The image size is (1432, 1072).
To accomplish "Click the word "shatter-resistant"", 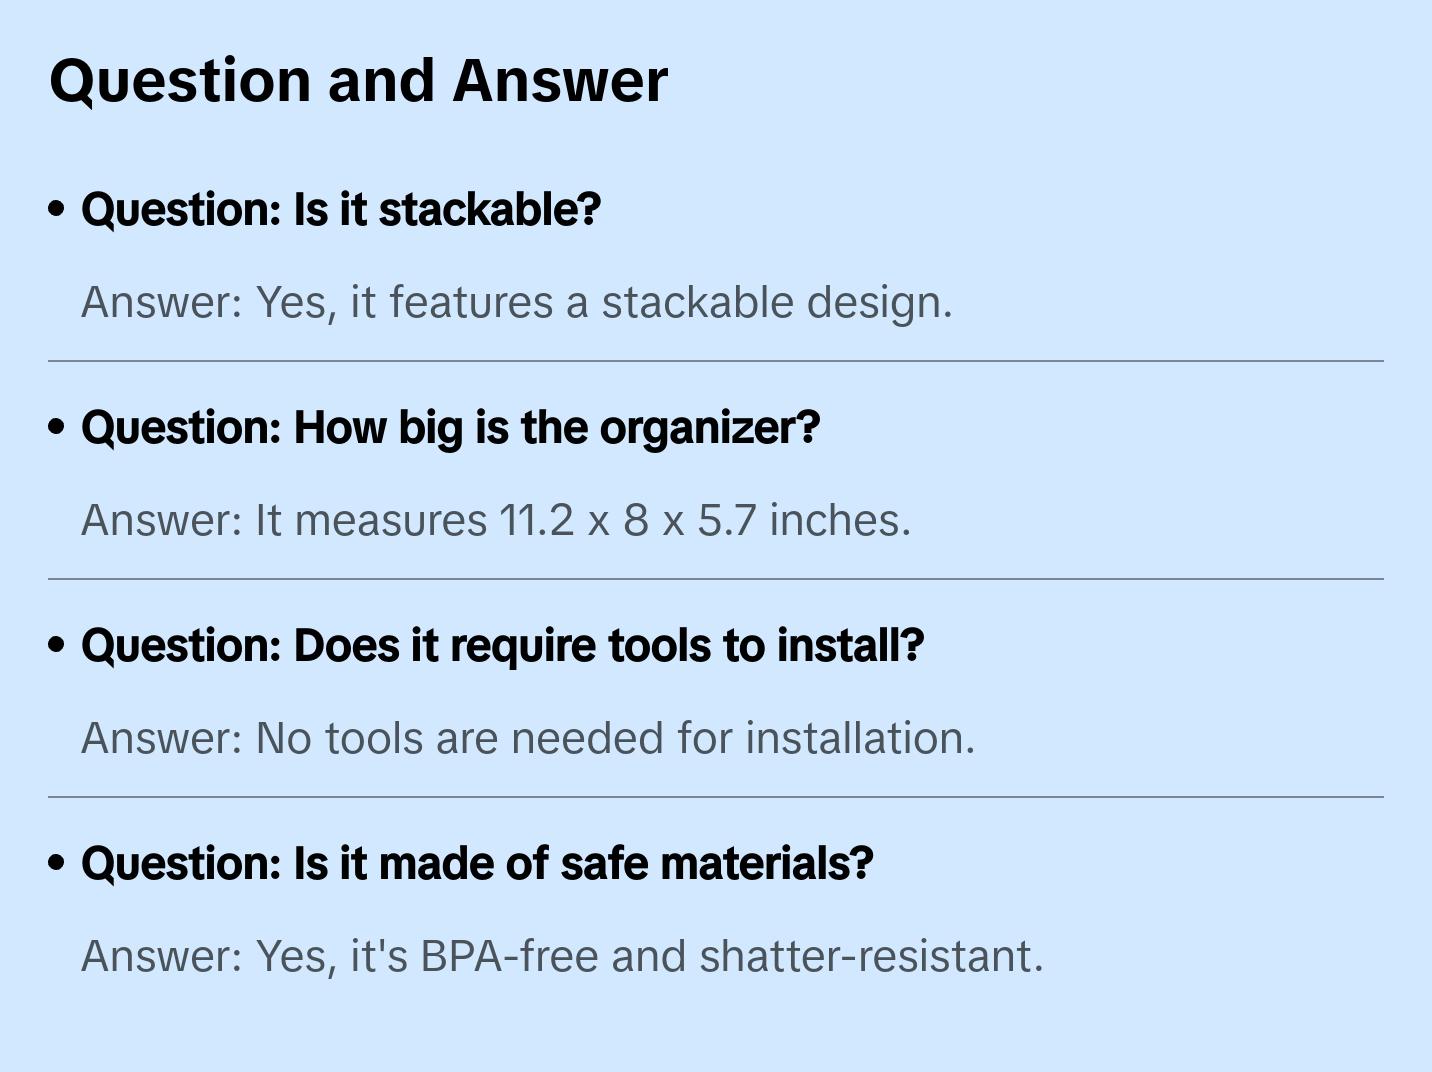I will pyautogui.click(x=870, y=956).
